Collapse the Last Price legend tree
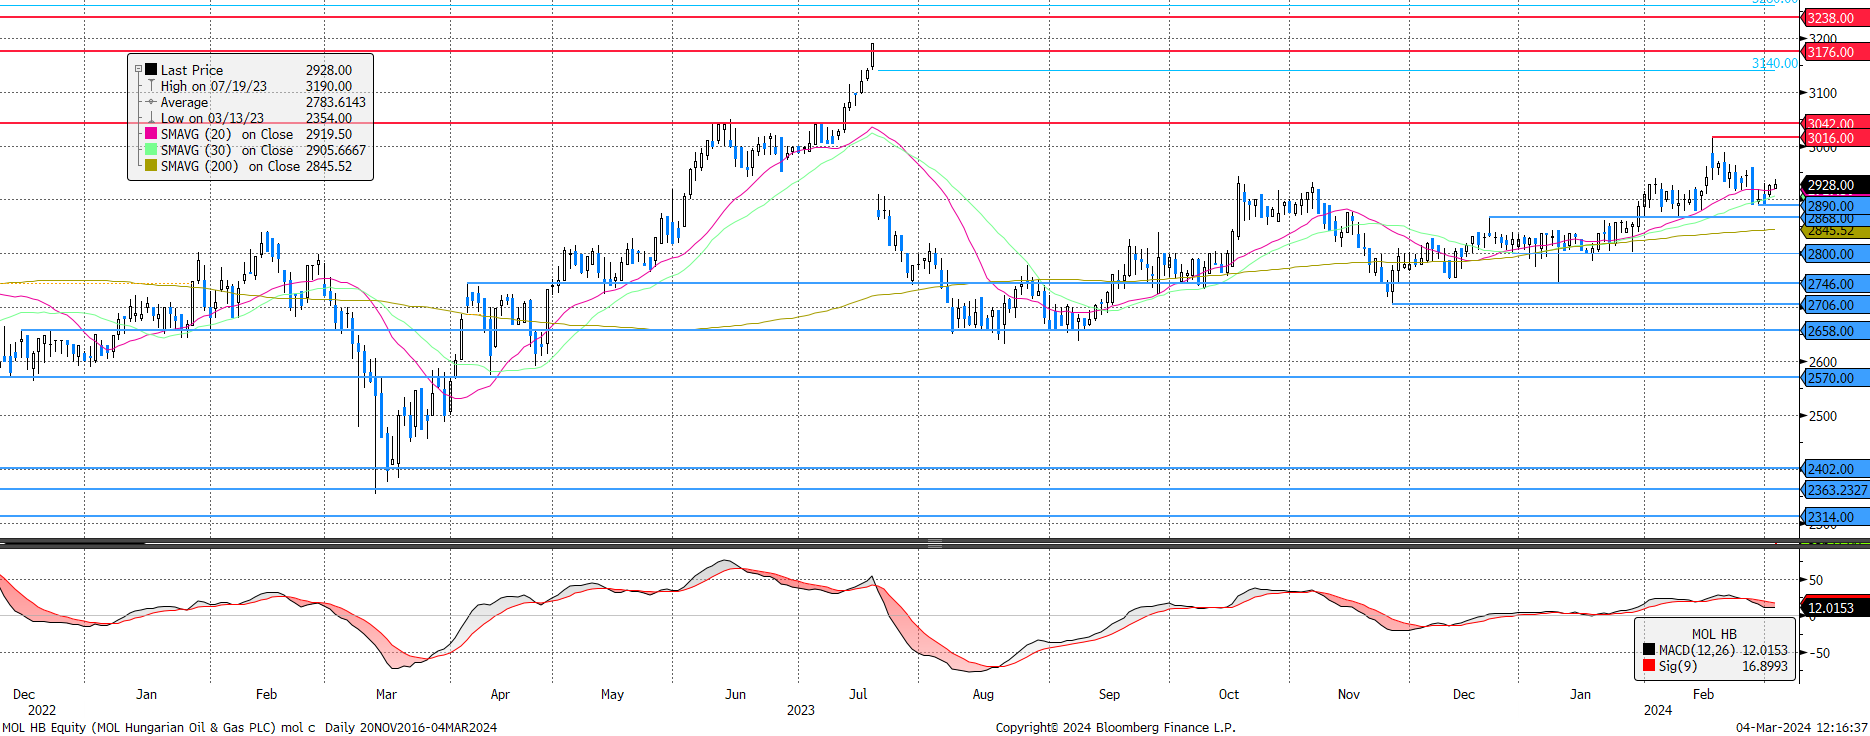The height and width of the screenshot is (736, 1870). point(138,70)
